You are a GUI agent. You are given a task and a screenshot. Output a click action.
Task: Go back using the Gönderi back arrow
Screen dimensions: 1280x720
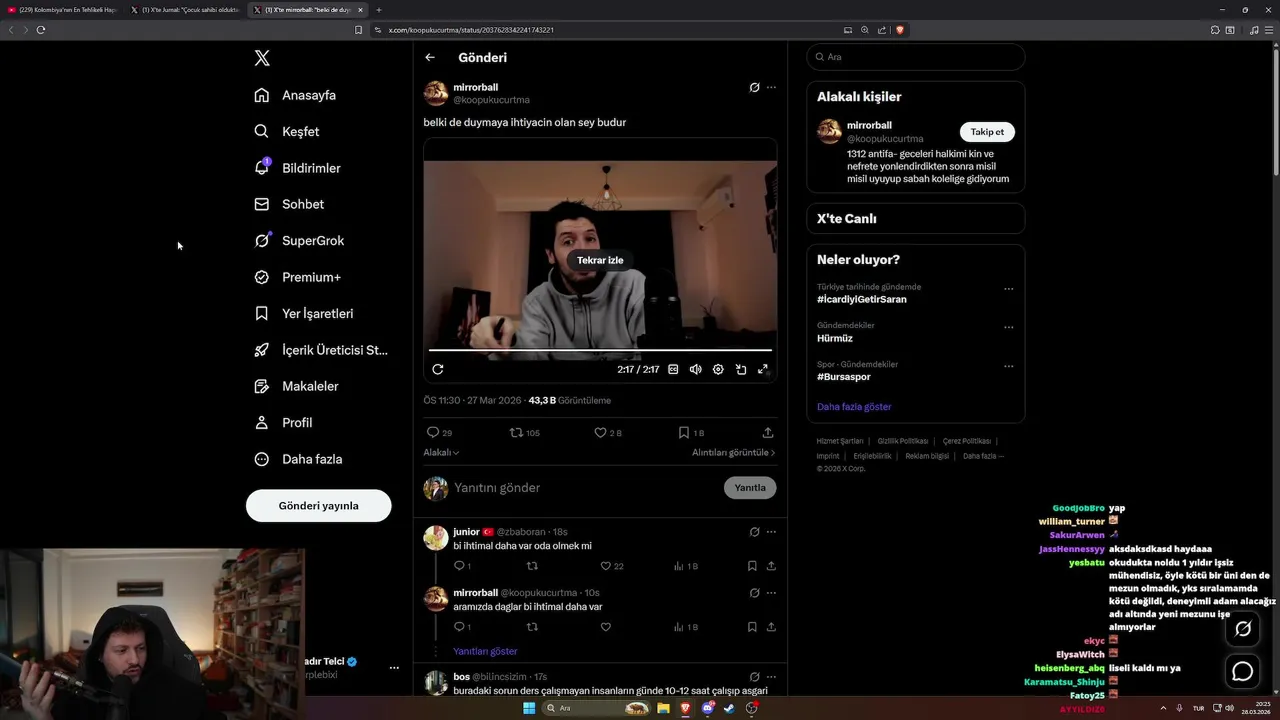click(430, 58)
